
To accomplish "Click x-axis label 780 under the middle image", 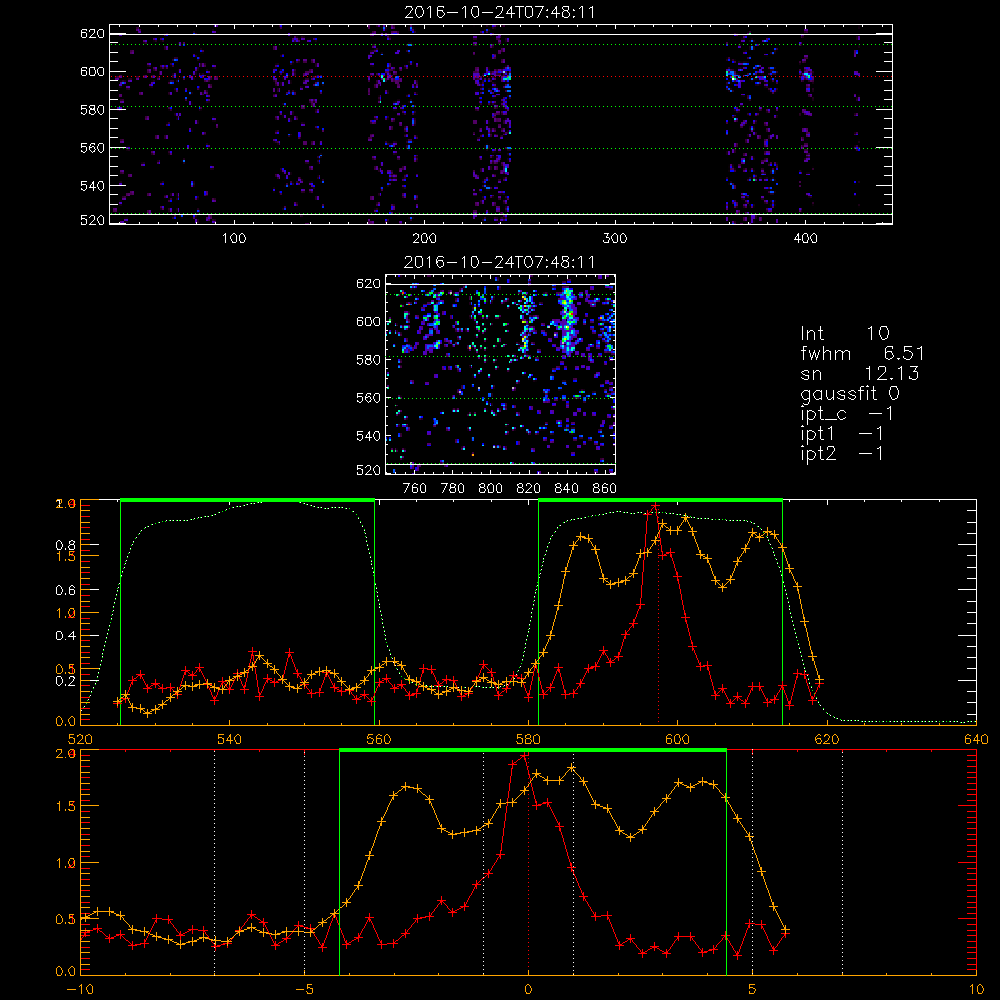I will (453, 489).
